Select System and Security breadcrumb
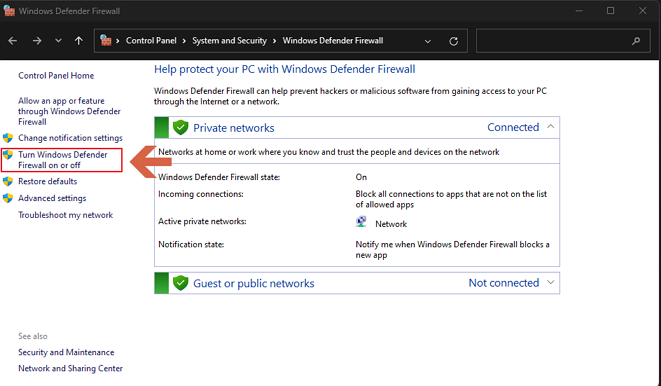The image size is (661, 386). tap(229, 40)
